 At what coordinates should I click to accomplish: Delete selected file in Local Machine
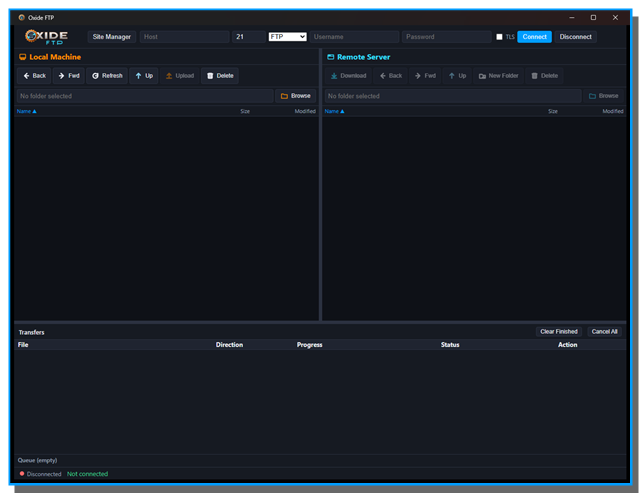coord(220,76)
